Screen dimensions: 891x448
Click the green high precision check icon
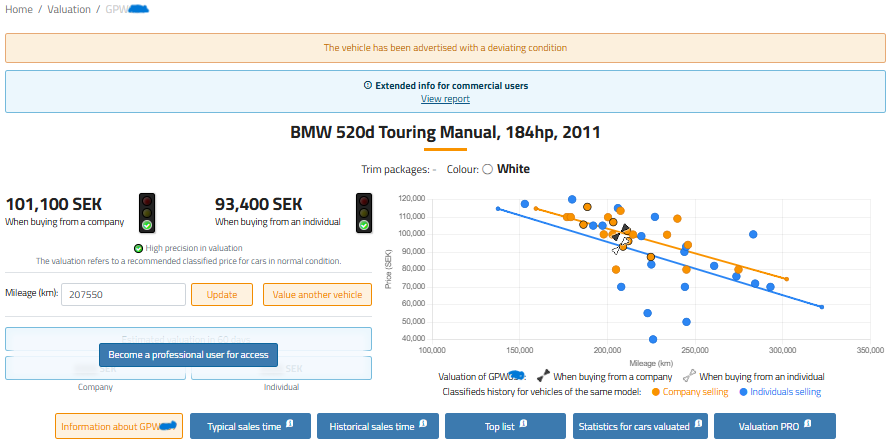click(139, 248)
